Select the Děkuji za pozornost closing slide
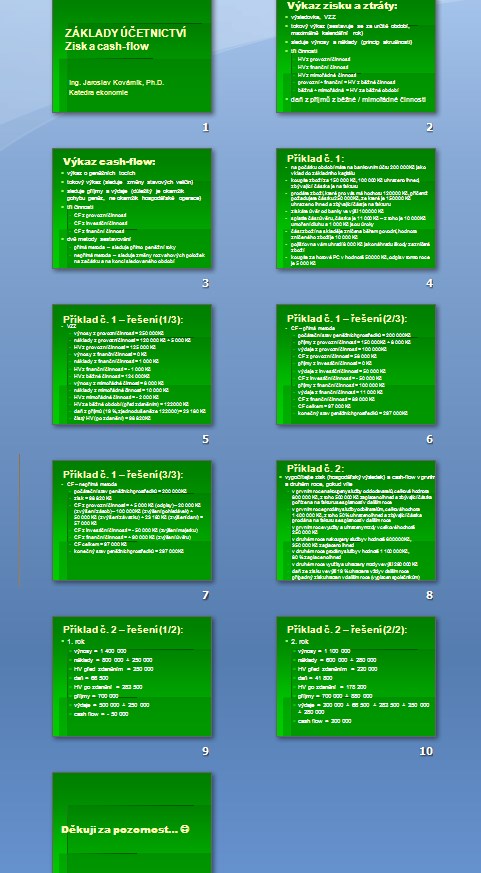 pyautogui.click(x=132, y=823)
